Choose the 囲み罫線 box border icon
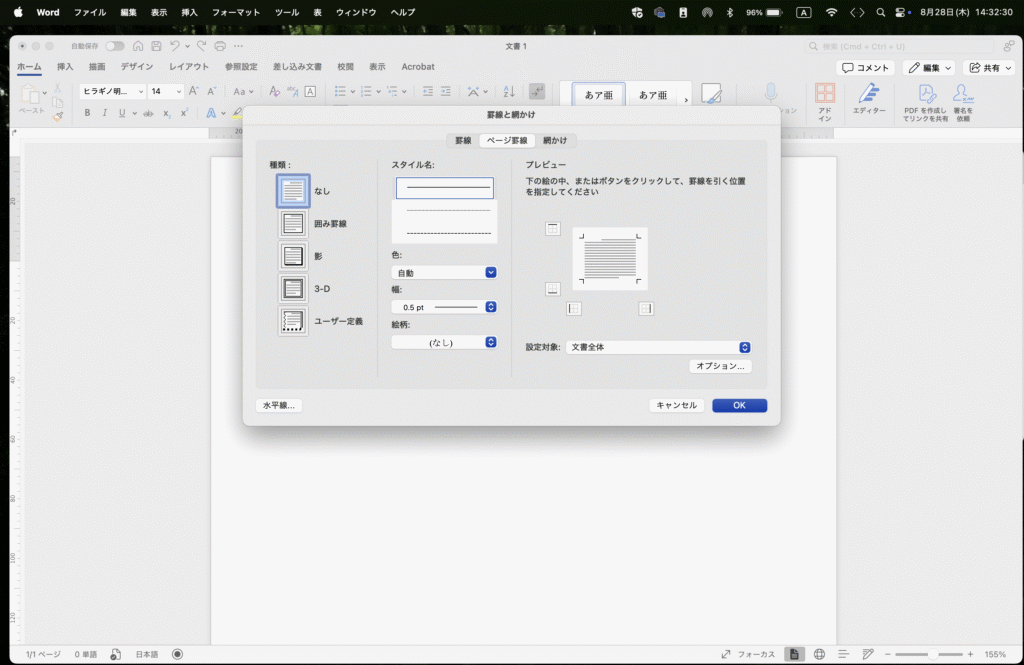The height and width of the screenshot is (665, 1024). [x=293, y=224]
